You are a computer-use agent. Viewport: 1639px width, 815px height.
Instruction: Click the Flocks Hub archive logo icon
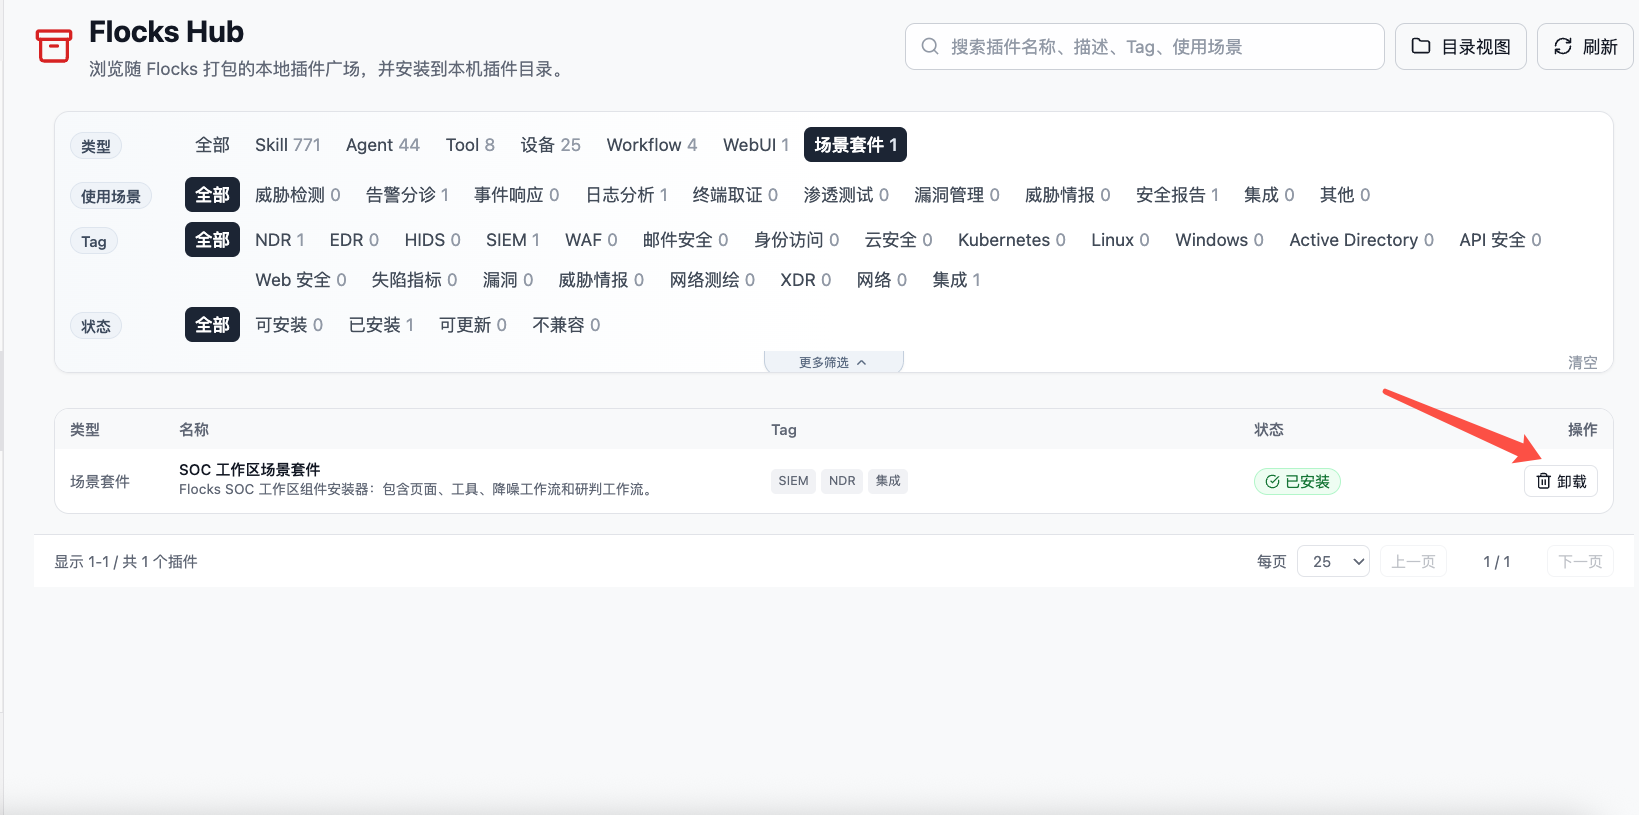pyautogui.click(x=54, y=46)
